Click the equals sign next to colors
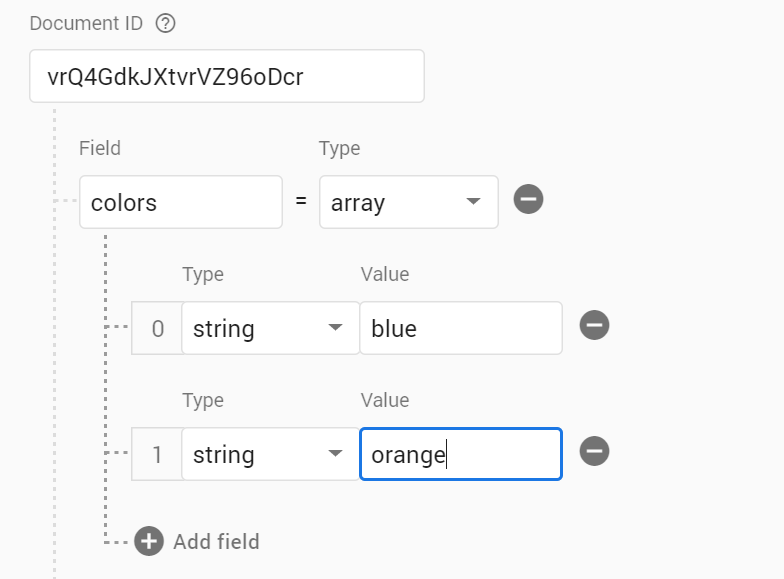 pos(301,201)
